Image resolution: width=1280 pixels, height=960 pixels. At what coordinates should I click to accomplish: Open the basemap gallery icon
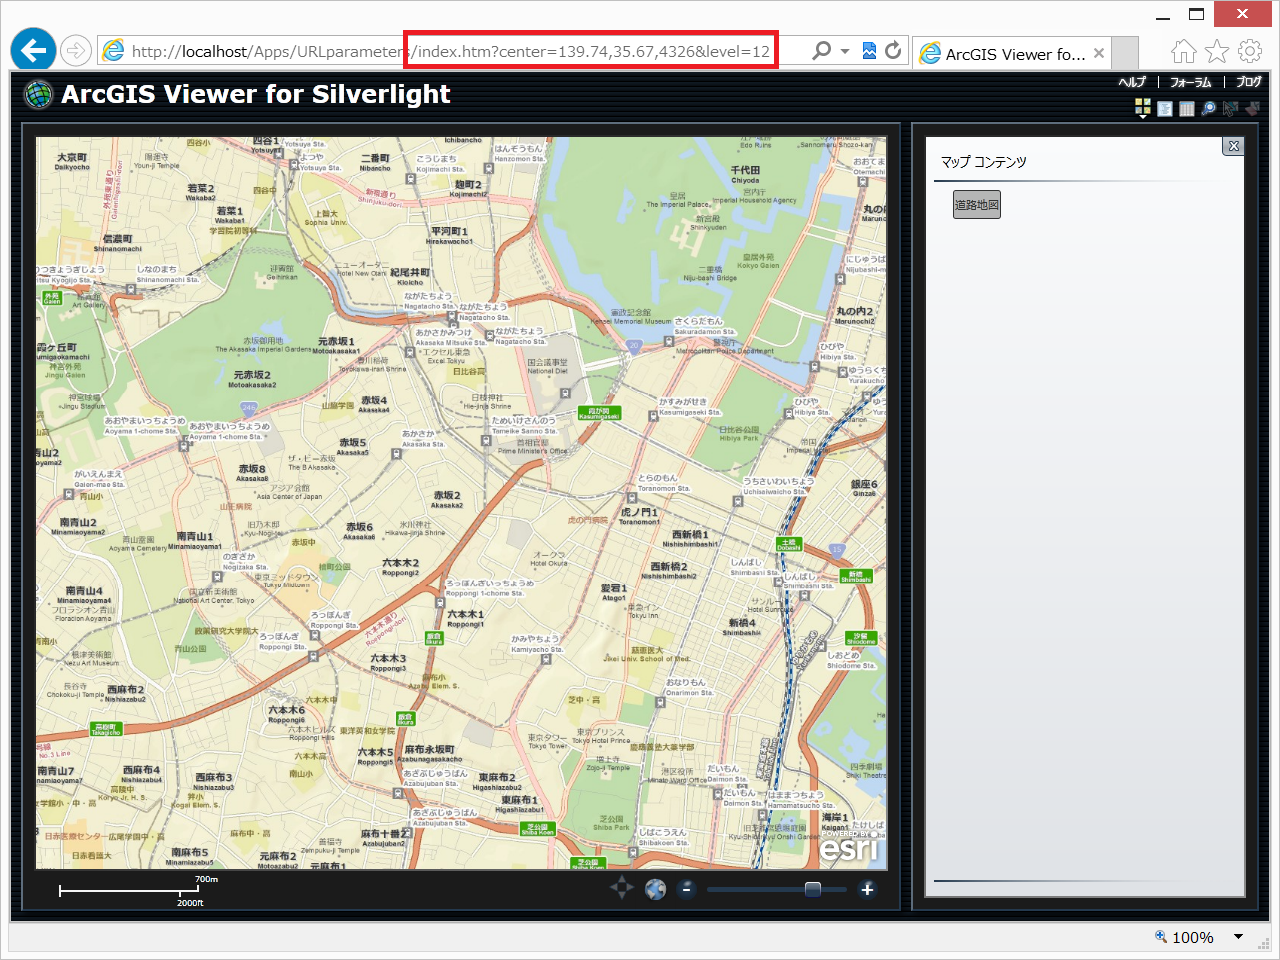pos(1143,109)
